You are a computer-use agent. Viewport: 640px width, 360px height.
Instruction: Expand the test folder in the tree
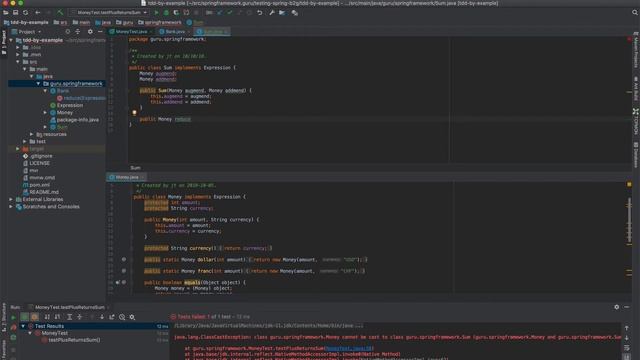(x=25, y=142)
